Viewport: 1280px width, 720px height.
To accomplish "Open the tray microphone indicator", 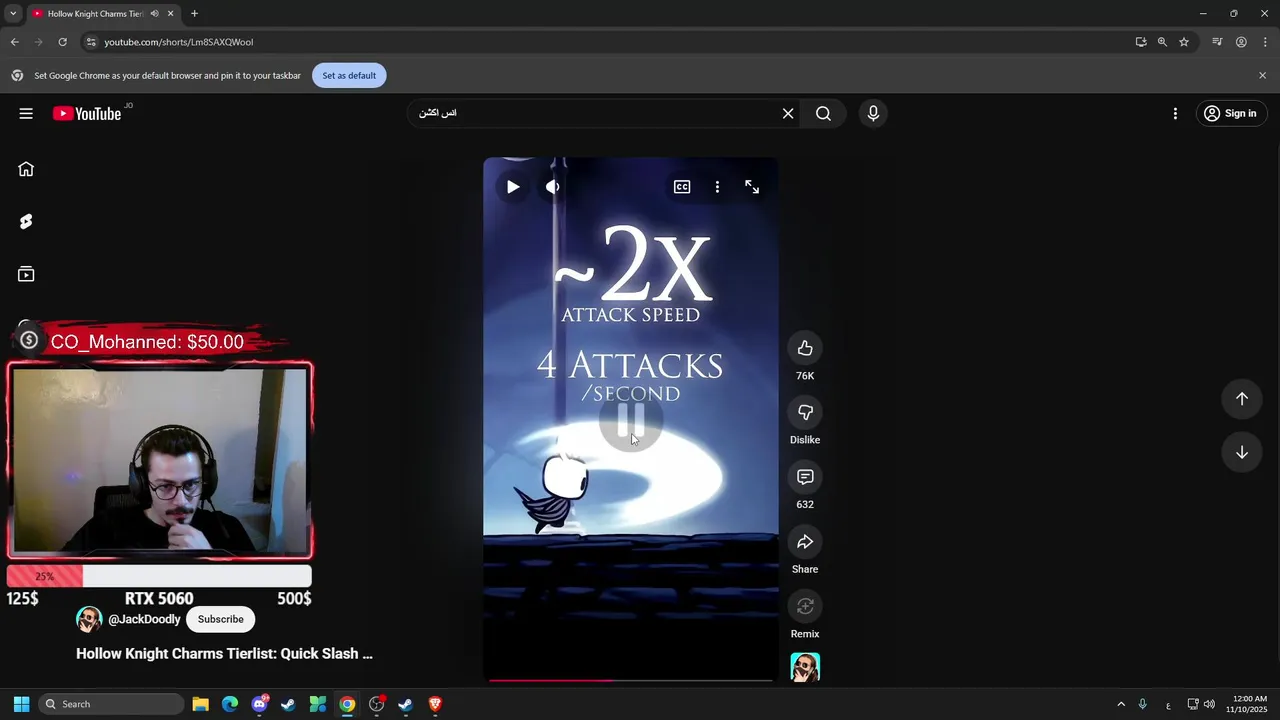I will click(x=1142, y=704).
